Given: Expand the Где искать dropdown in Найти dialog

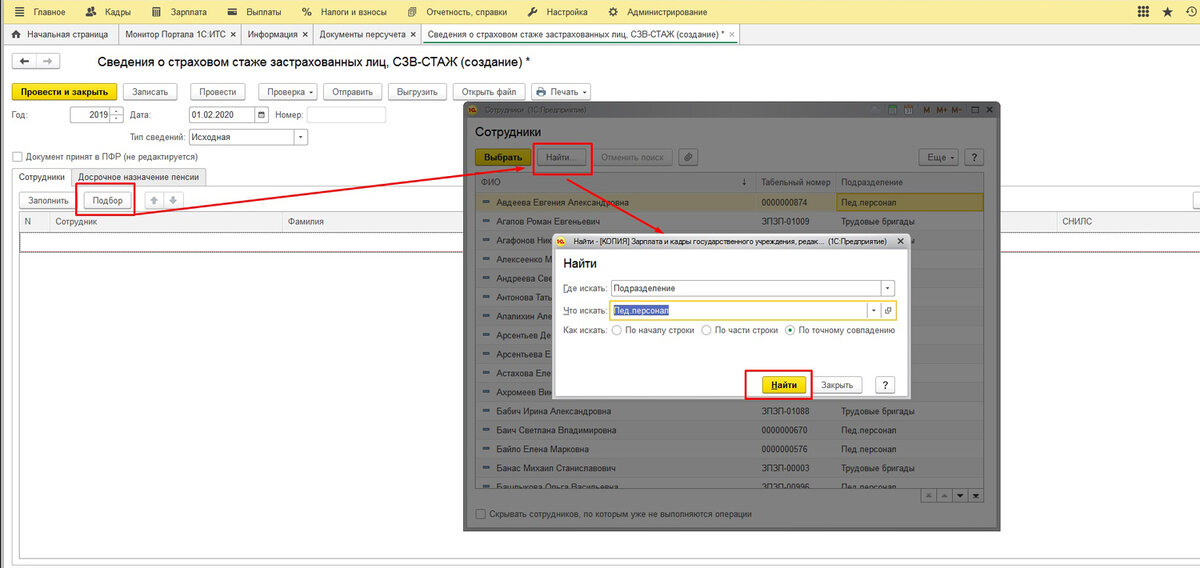Looking at the screenshot, I should coord(887,288).
